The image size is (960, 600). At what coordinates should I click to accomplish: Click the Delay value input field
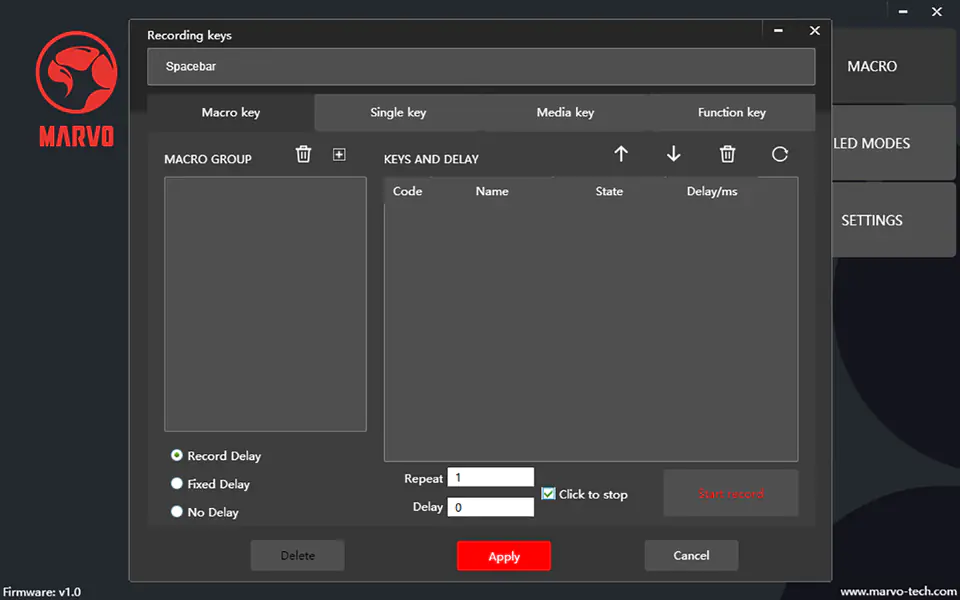[x=490, y=507]
